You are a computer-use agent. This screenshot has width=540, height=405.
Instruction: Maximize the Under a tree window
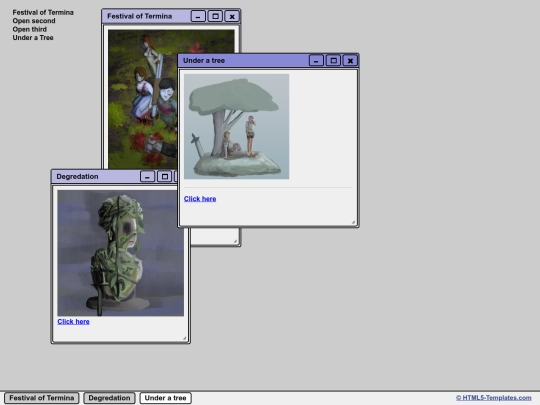(333, 61)
